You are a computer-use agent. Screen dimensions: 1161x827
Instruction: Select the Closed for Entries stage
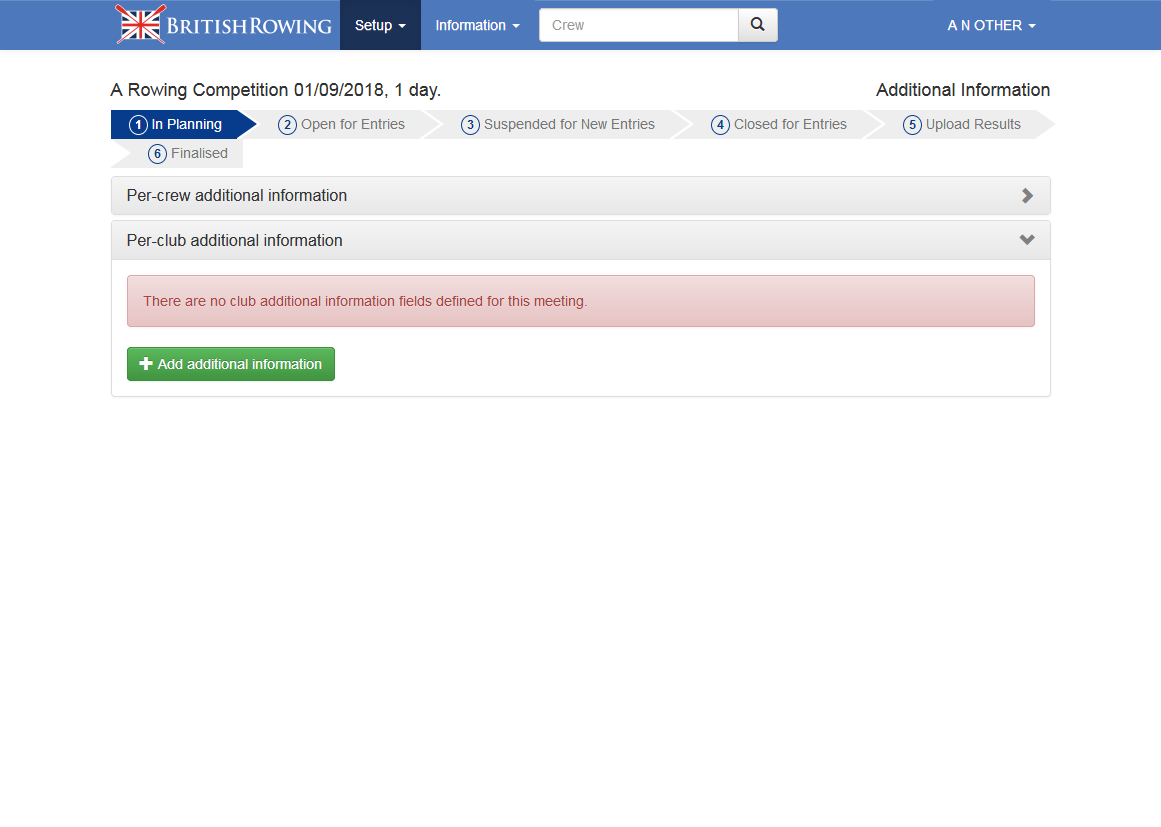(789, 125)
